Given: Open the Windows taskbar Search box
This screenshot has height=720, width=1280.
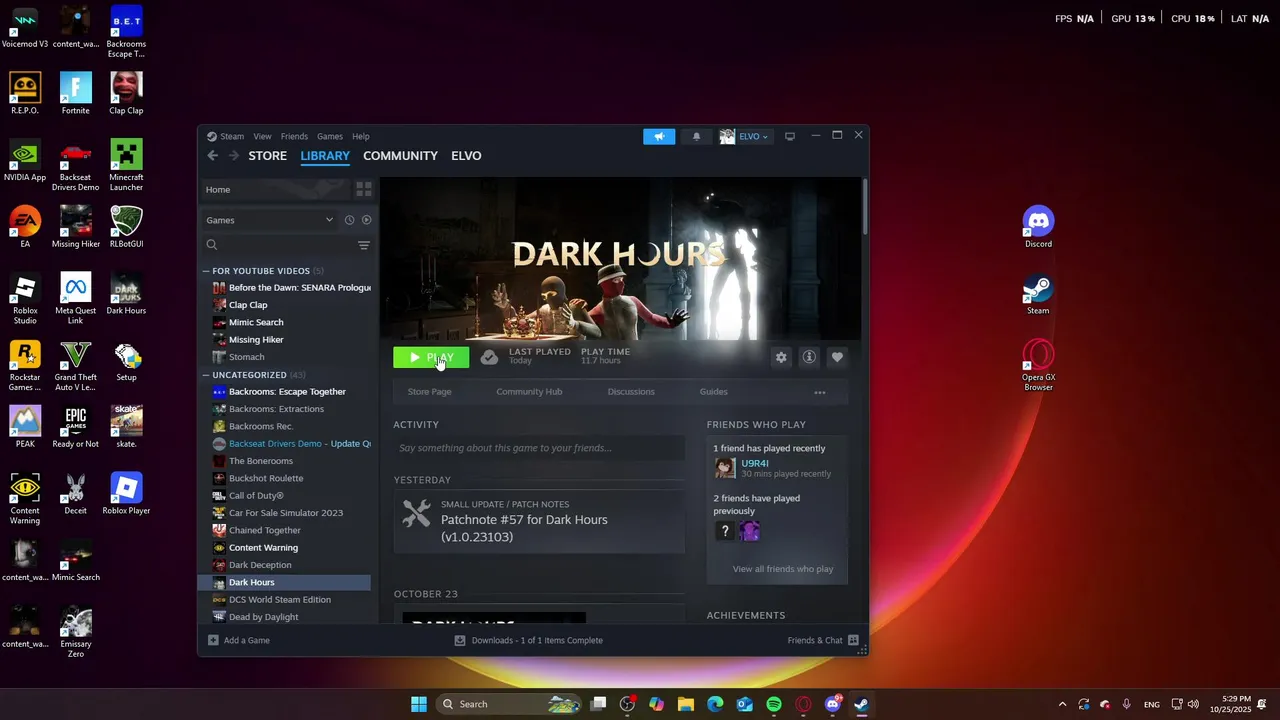Looking at the screenshot, I should click(510, 704).
